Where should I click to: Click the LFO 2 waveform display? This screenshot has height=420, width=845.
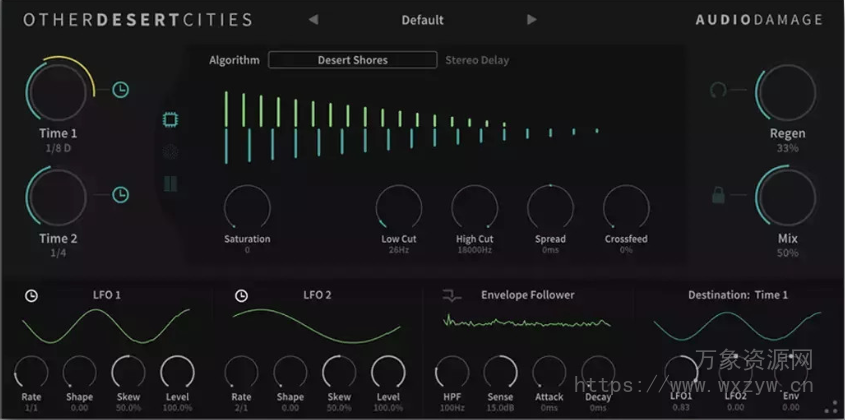[x=316, y=326]
